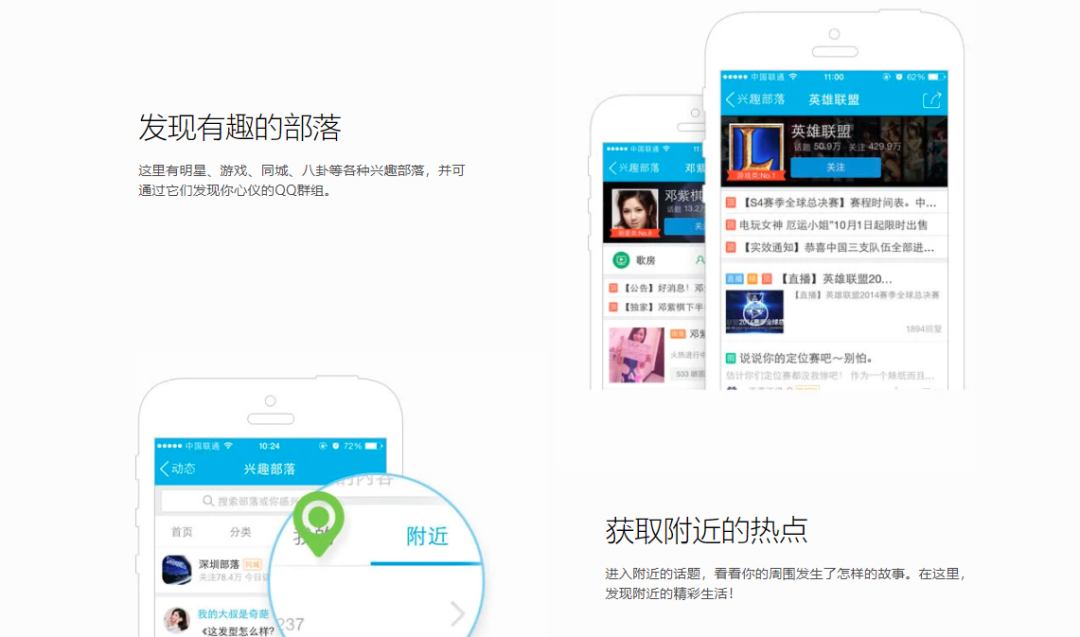Click the 歌房 label

click(645, 260)
